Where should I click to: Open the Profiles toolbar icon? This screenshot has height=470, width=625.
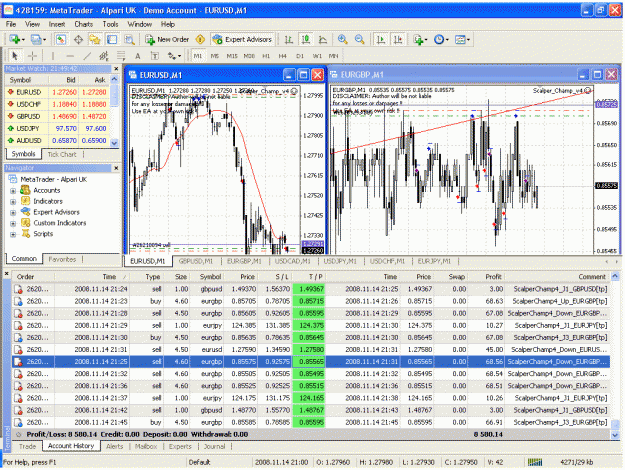[x=38, y=39]
